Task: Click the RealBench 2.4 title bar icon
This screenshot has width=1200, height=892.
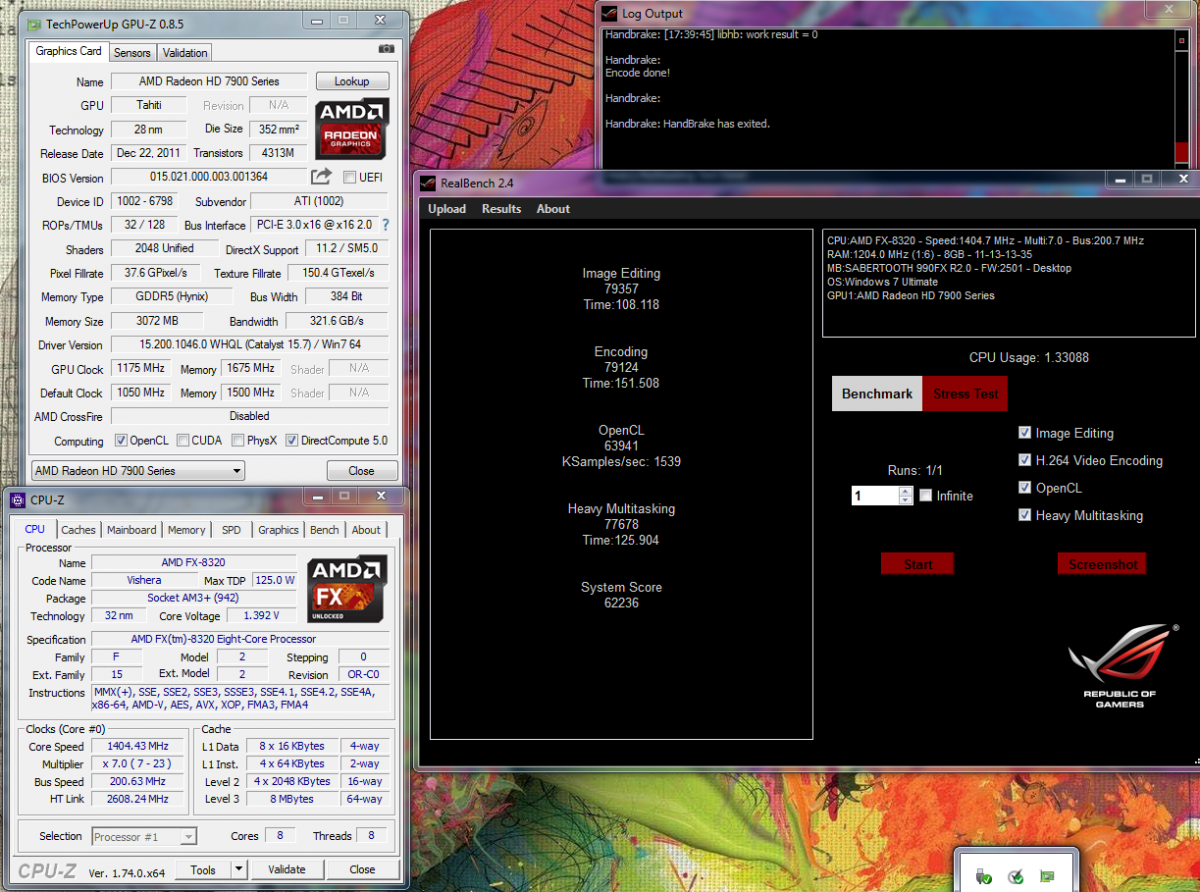Action: coord(428,182)
